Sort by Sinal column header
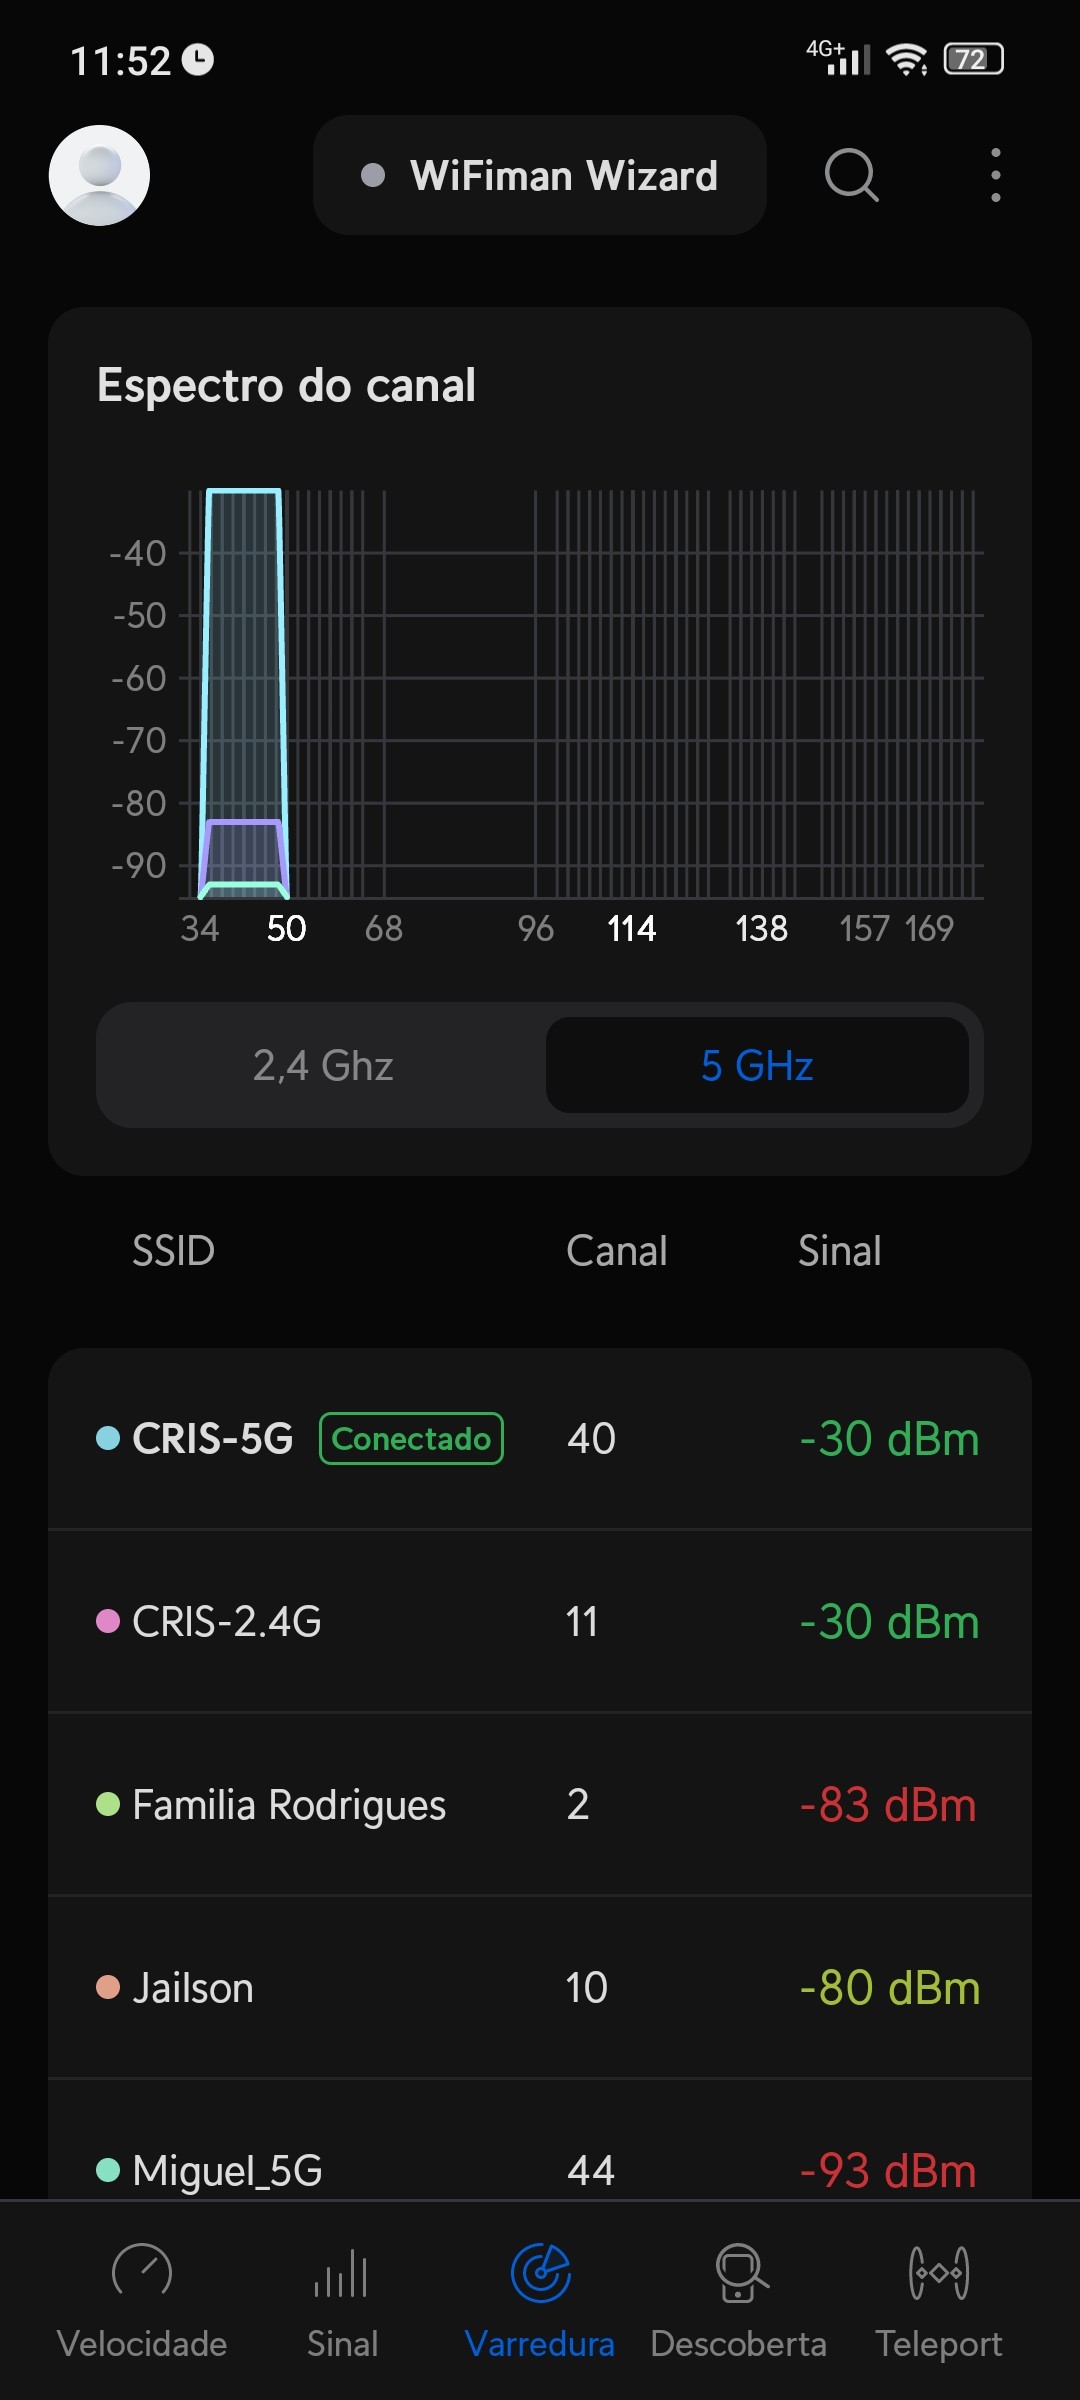Viewport: 1080px width, 2400px height. click(x=839, y=1251)
